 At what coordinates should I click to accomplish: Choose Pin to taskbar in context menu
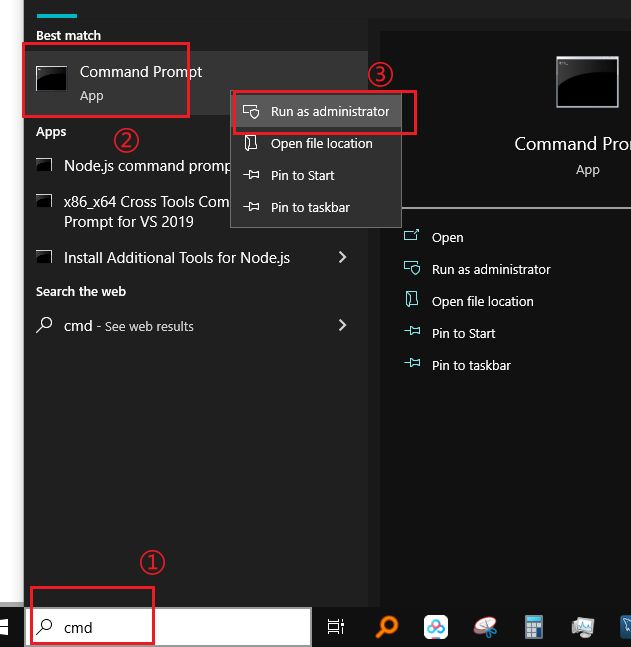[310, 208]
